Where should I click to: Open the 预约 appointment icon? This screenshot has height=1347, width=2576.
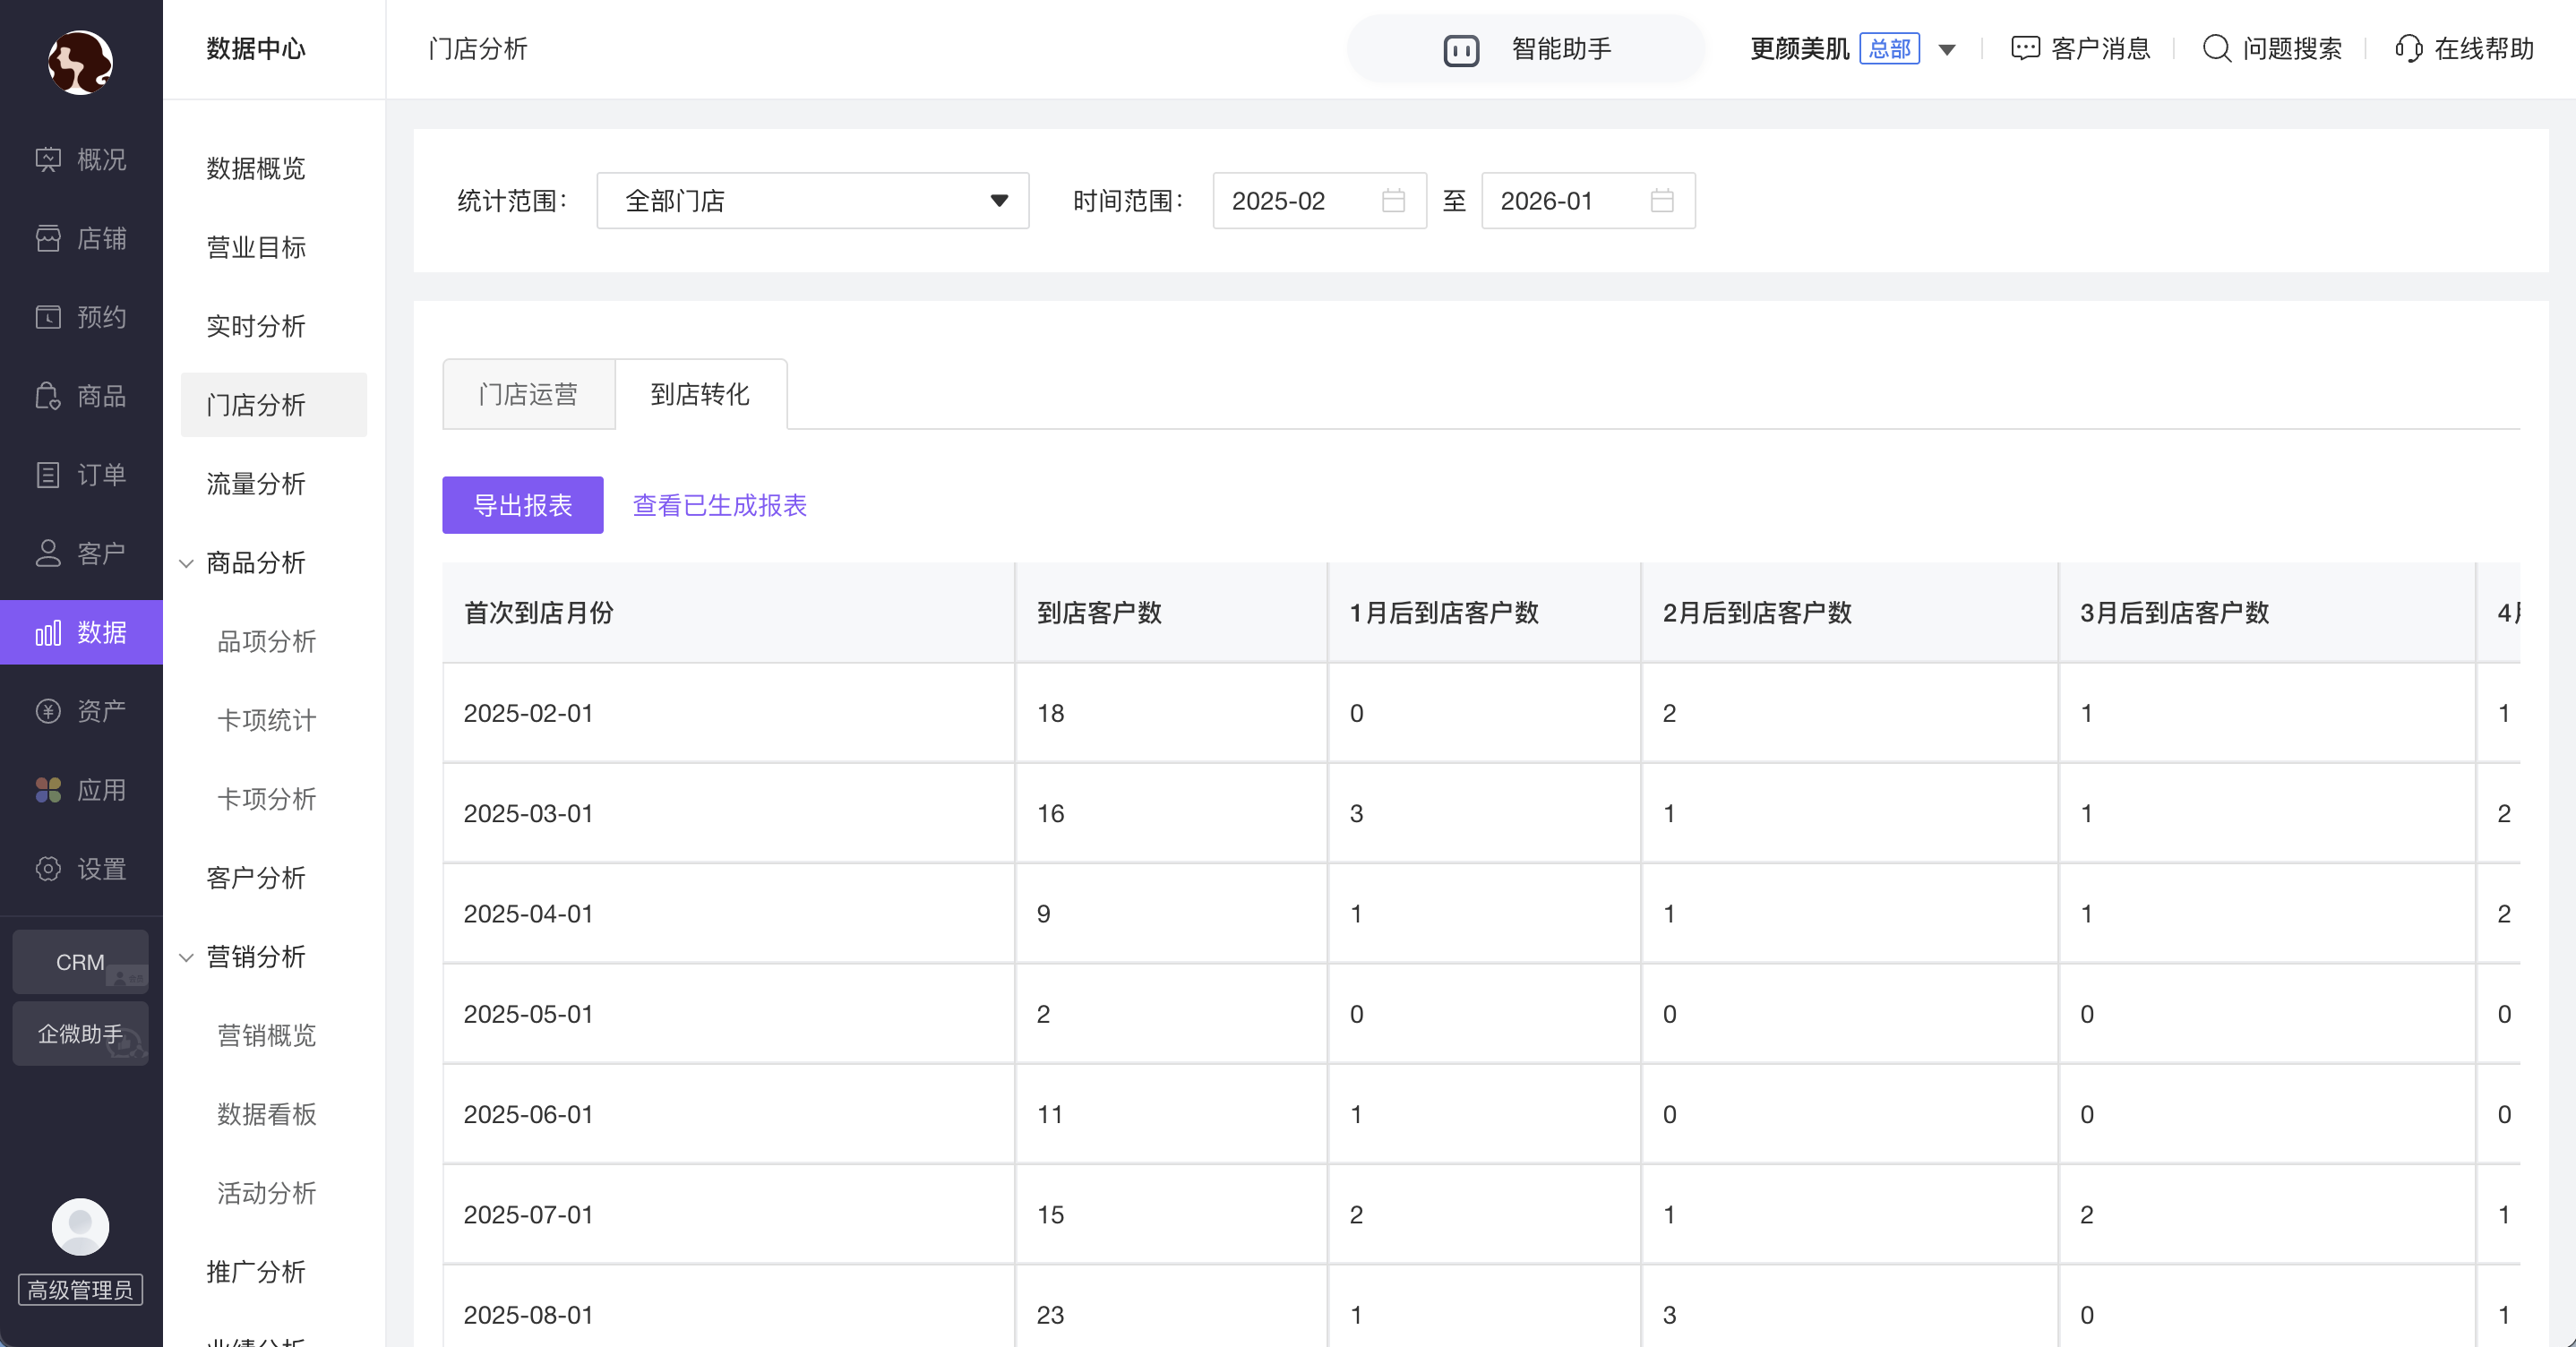(48, 317)
